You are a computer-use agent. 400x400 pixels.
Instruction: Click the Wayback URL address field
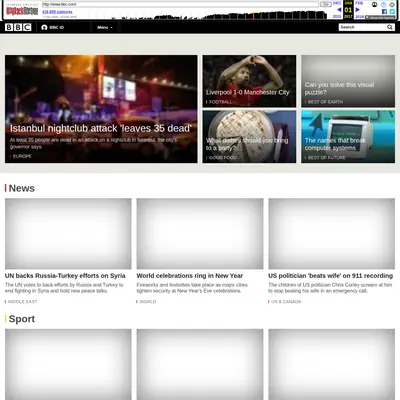[x=180, y=4]
